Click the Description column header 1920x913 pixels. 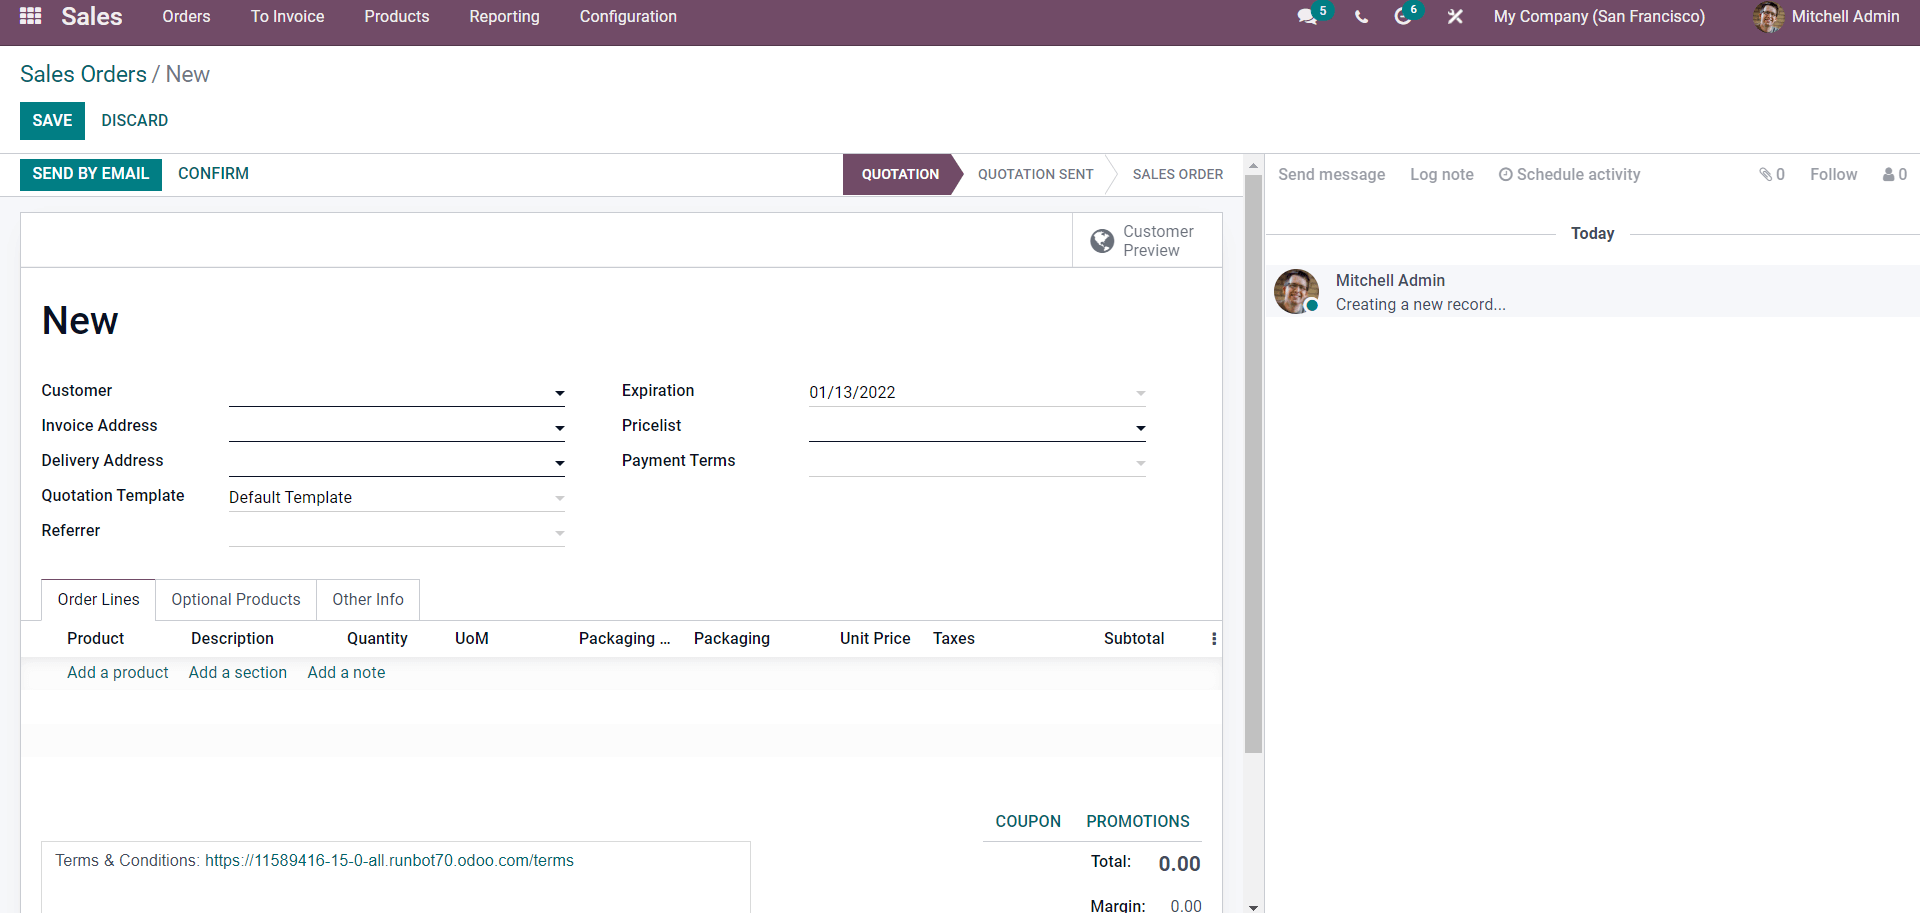coord(232,639)
